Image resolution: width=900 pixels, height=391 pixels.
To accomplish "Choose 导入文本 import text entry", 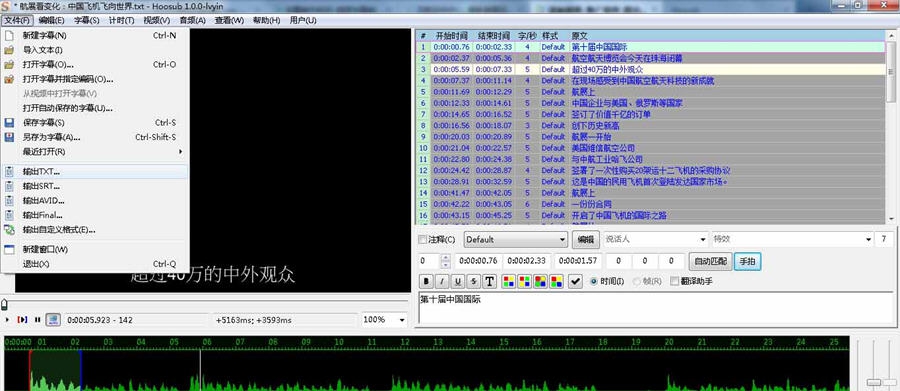I will pos(95,50).
